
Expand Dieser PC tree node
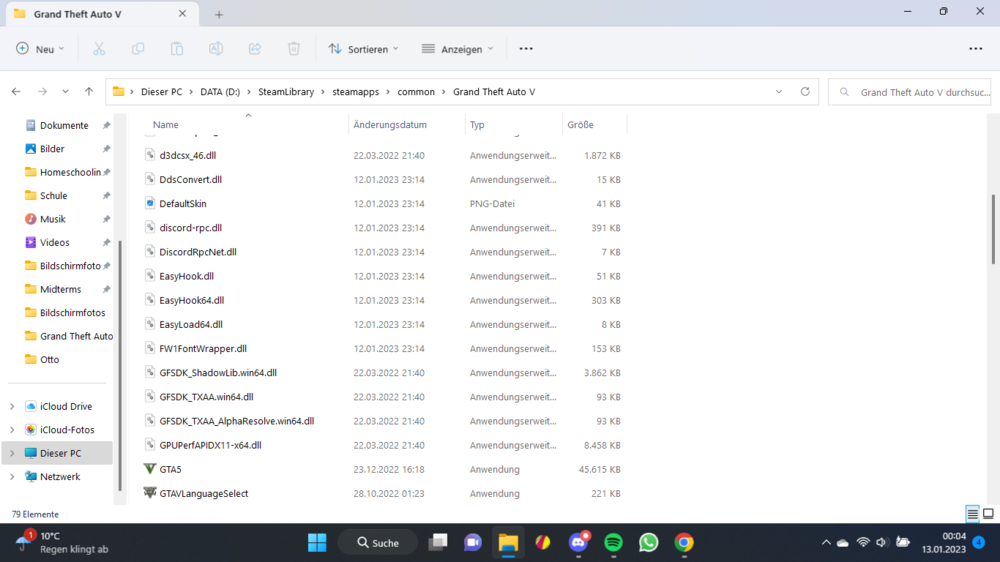pos(12,454)
